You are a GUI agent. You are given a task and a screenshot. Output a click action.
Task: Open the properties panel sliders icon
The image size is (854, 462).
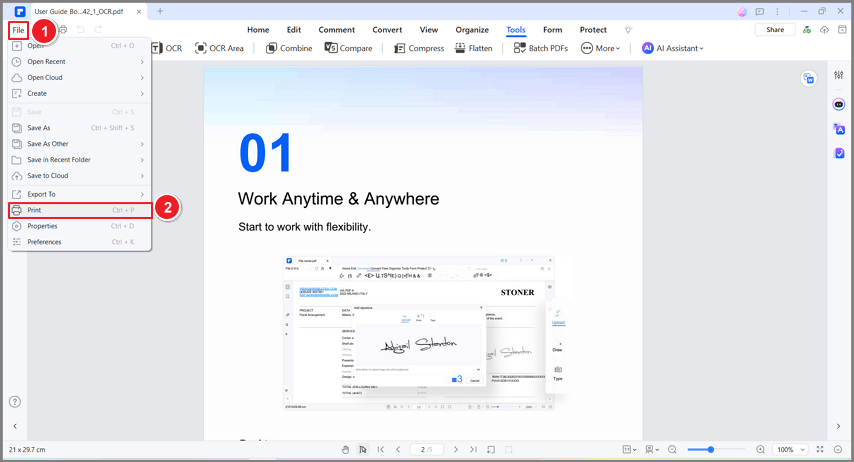click(839, 75)
